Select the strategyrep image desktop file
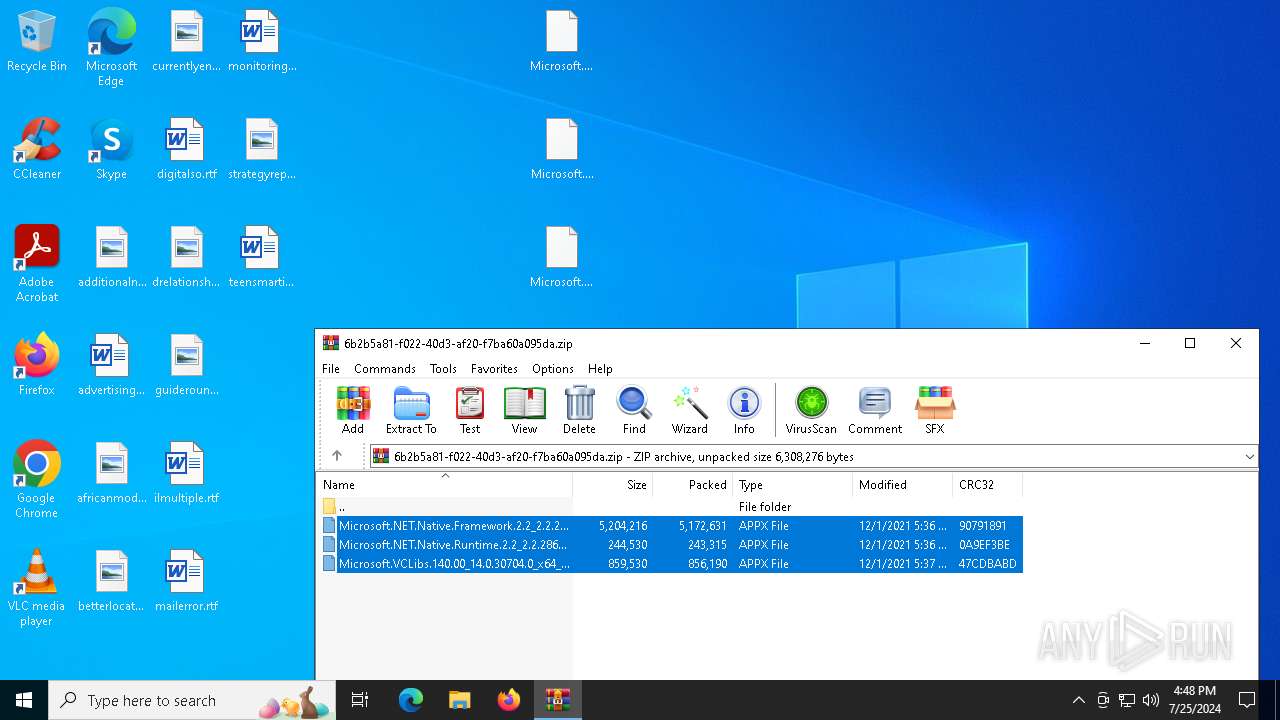Image resolution: width=1280 pixels, height=720 pixels. click(x=262, y=150)
